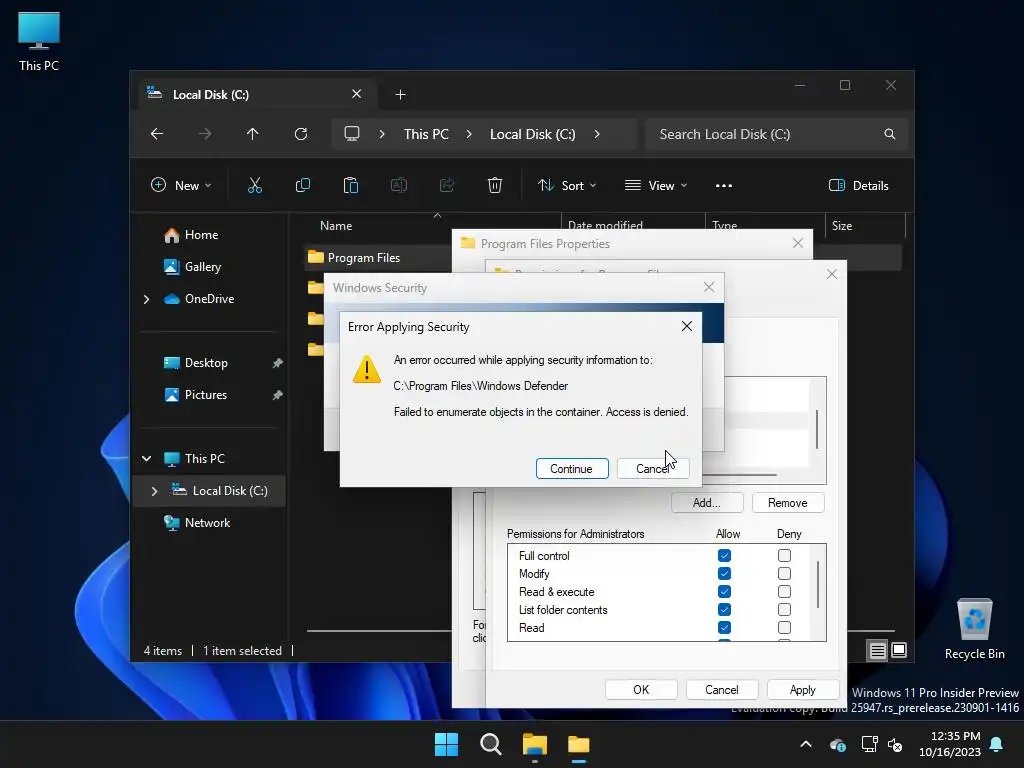Close the Error Applying Security dialog
This screenshot has width=1024, height=768.
[x=686, y=326]
